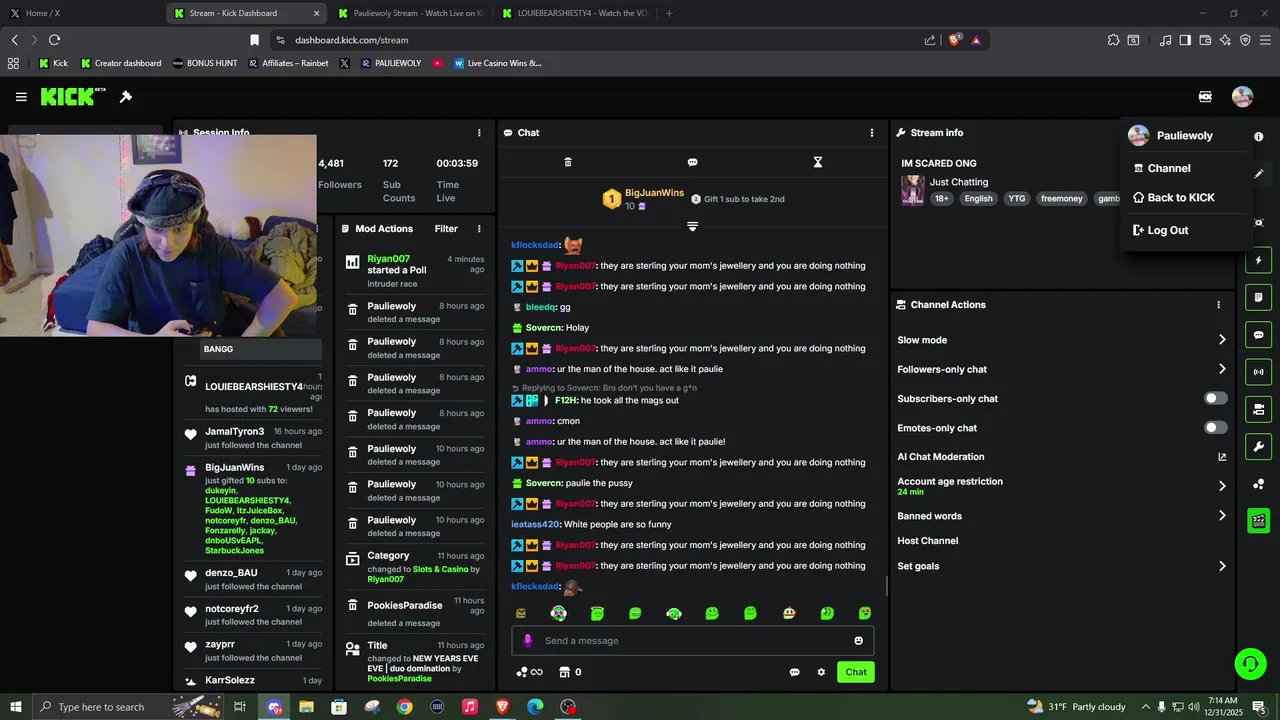Image resolution: width=1280 pixels, height=720 pixels.
Task: Open chat settings gear icon
Action: [821, 672]
